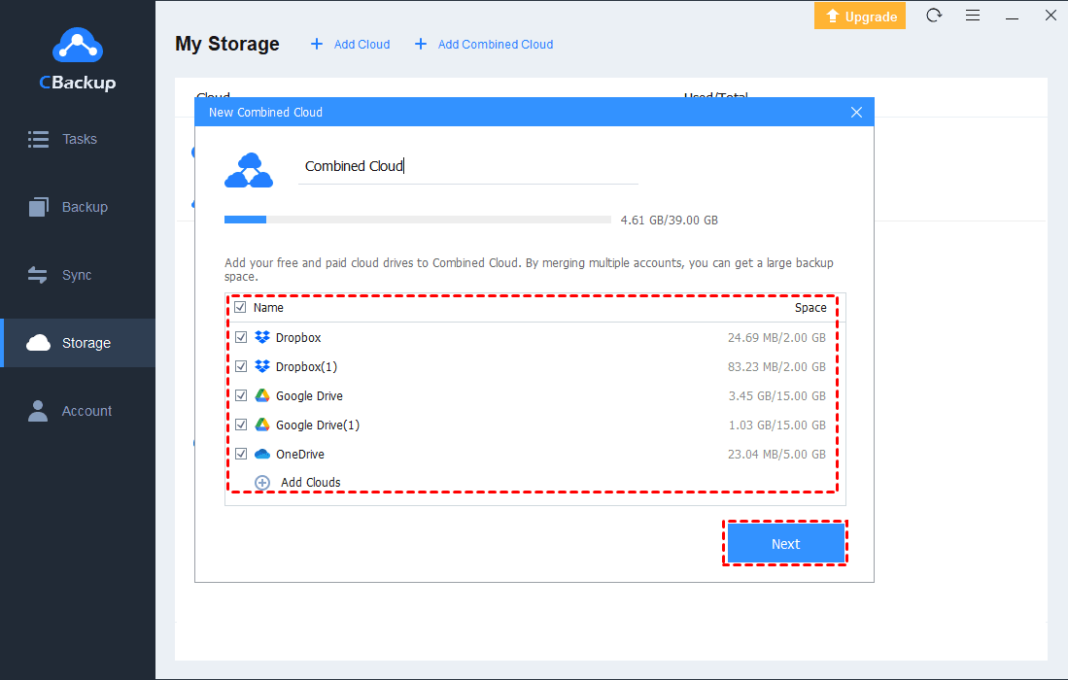Select the Sync sidebar icon
The width and height of the screenshot is (1068, 680).
[x=38, y=274]
